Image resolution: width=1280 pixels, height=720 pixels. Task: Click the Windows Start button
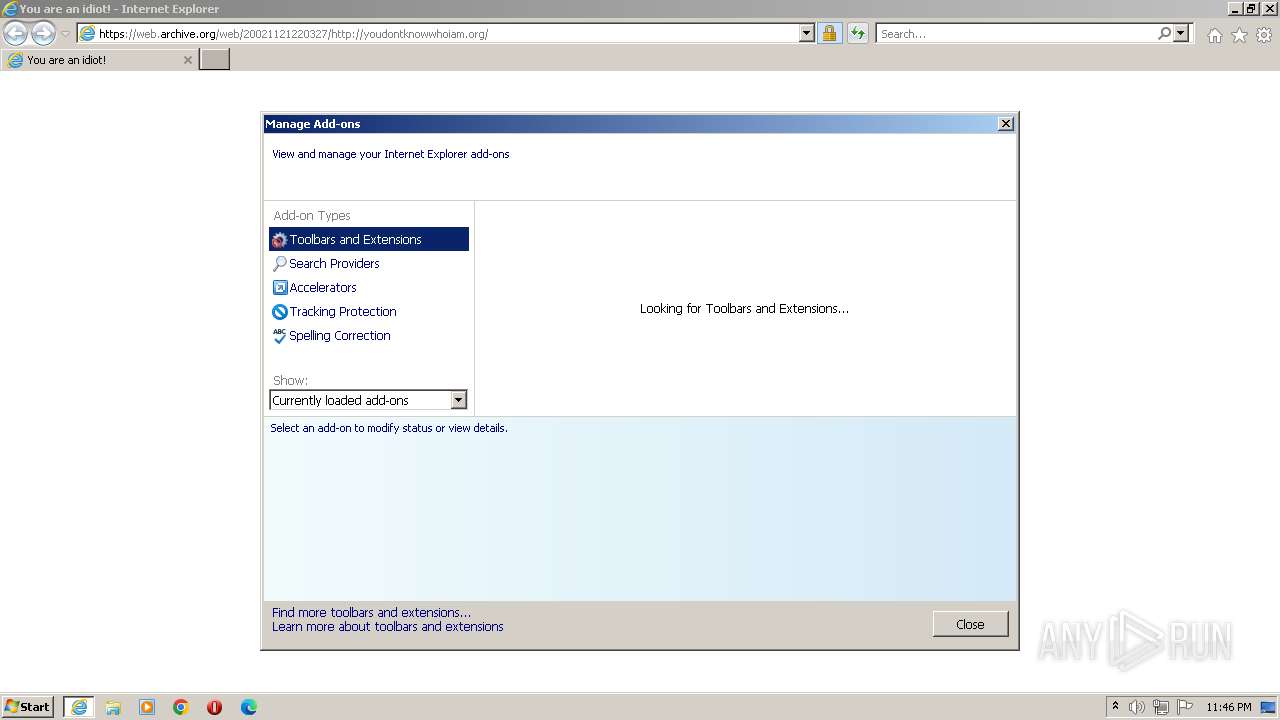(x=28, y=706)
